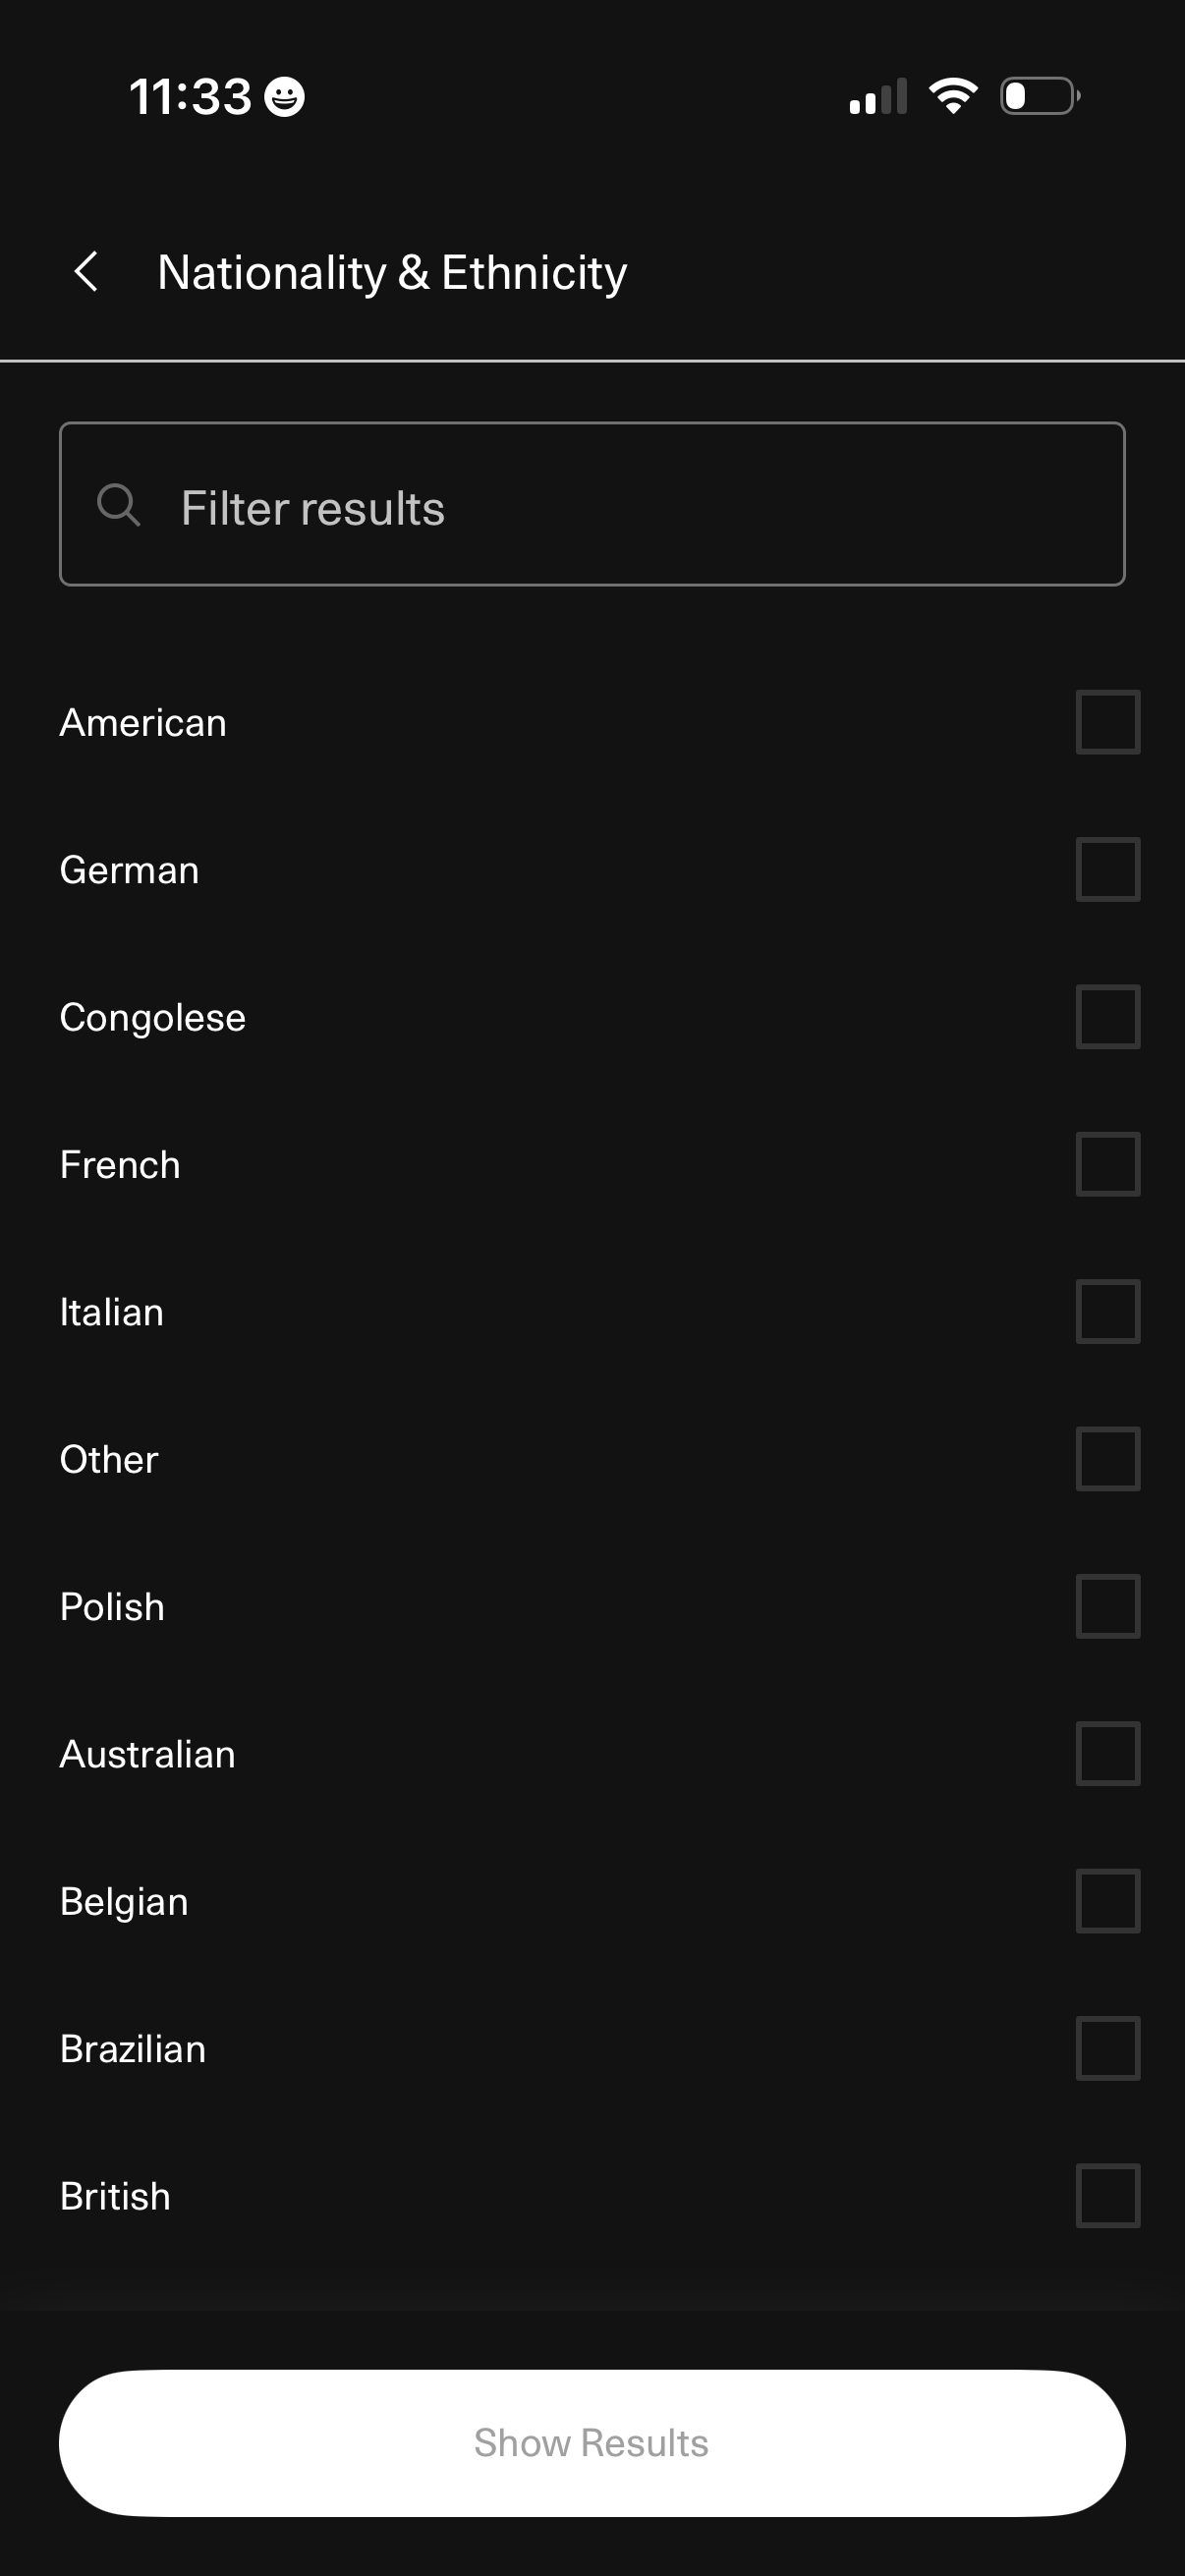1185x2576 pixels.
Task: Select the Belgian checkbox
Action: coord(1107,1901)
